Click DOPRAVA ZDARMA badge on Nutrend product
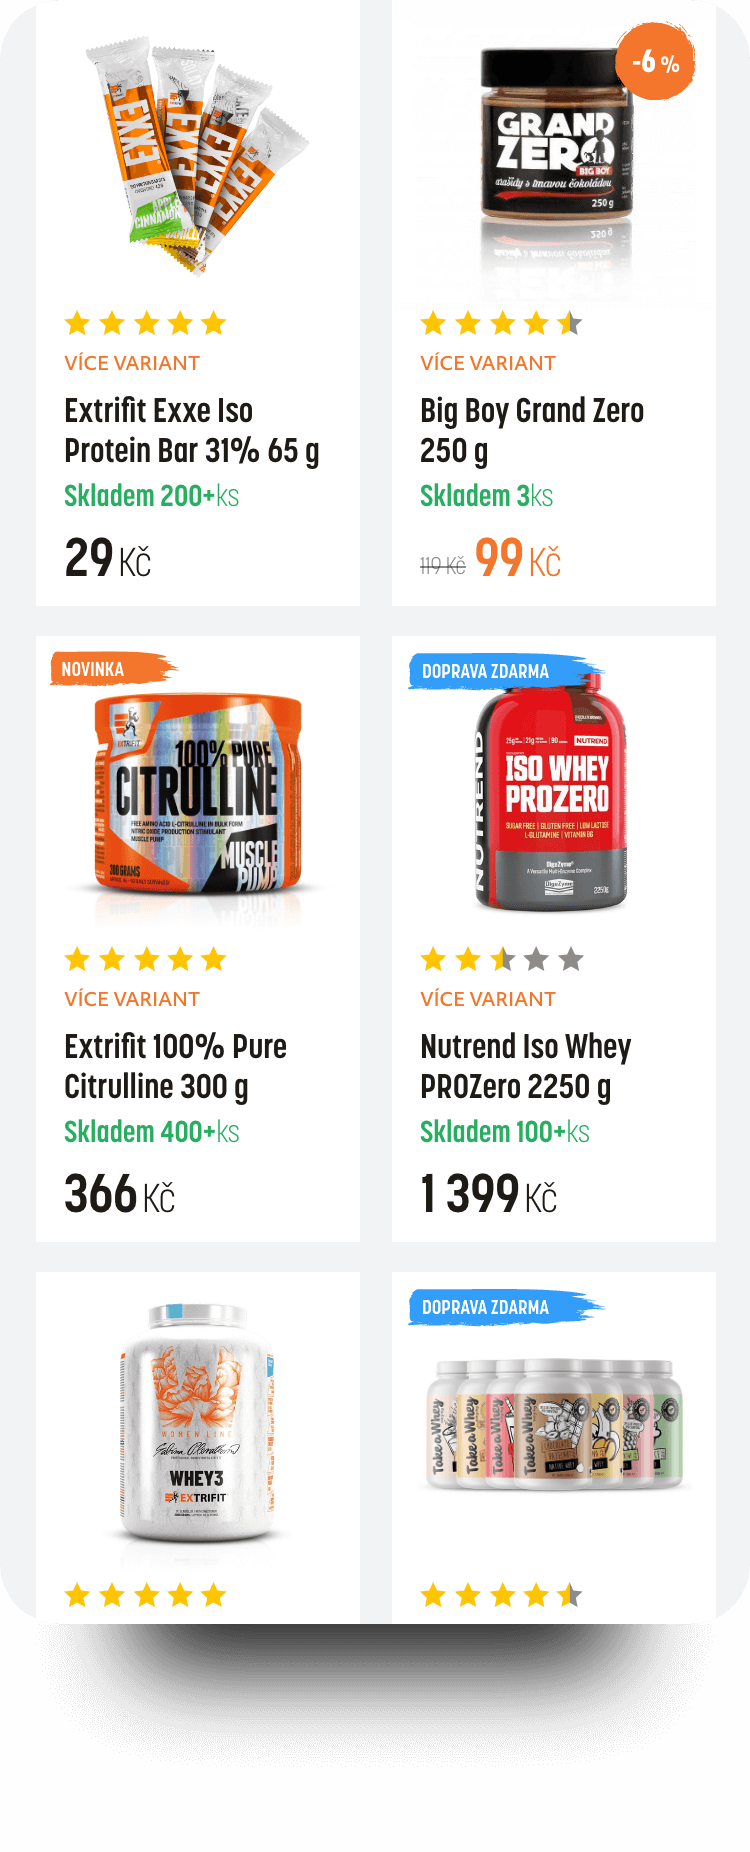 pyautogui.click(x=486, y=671)
